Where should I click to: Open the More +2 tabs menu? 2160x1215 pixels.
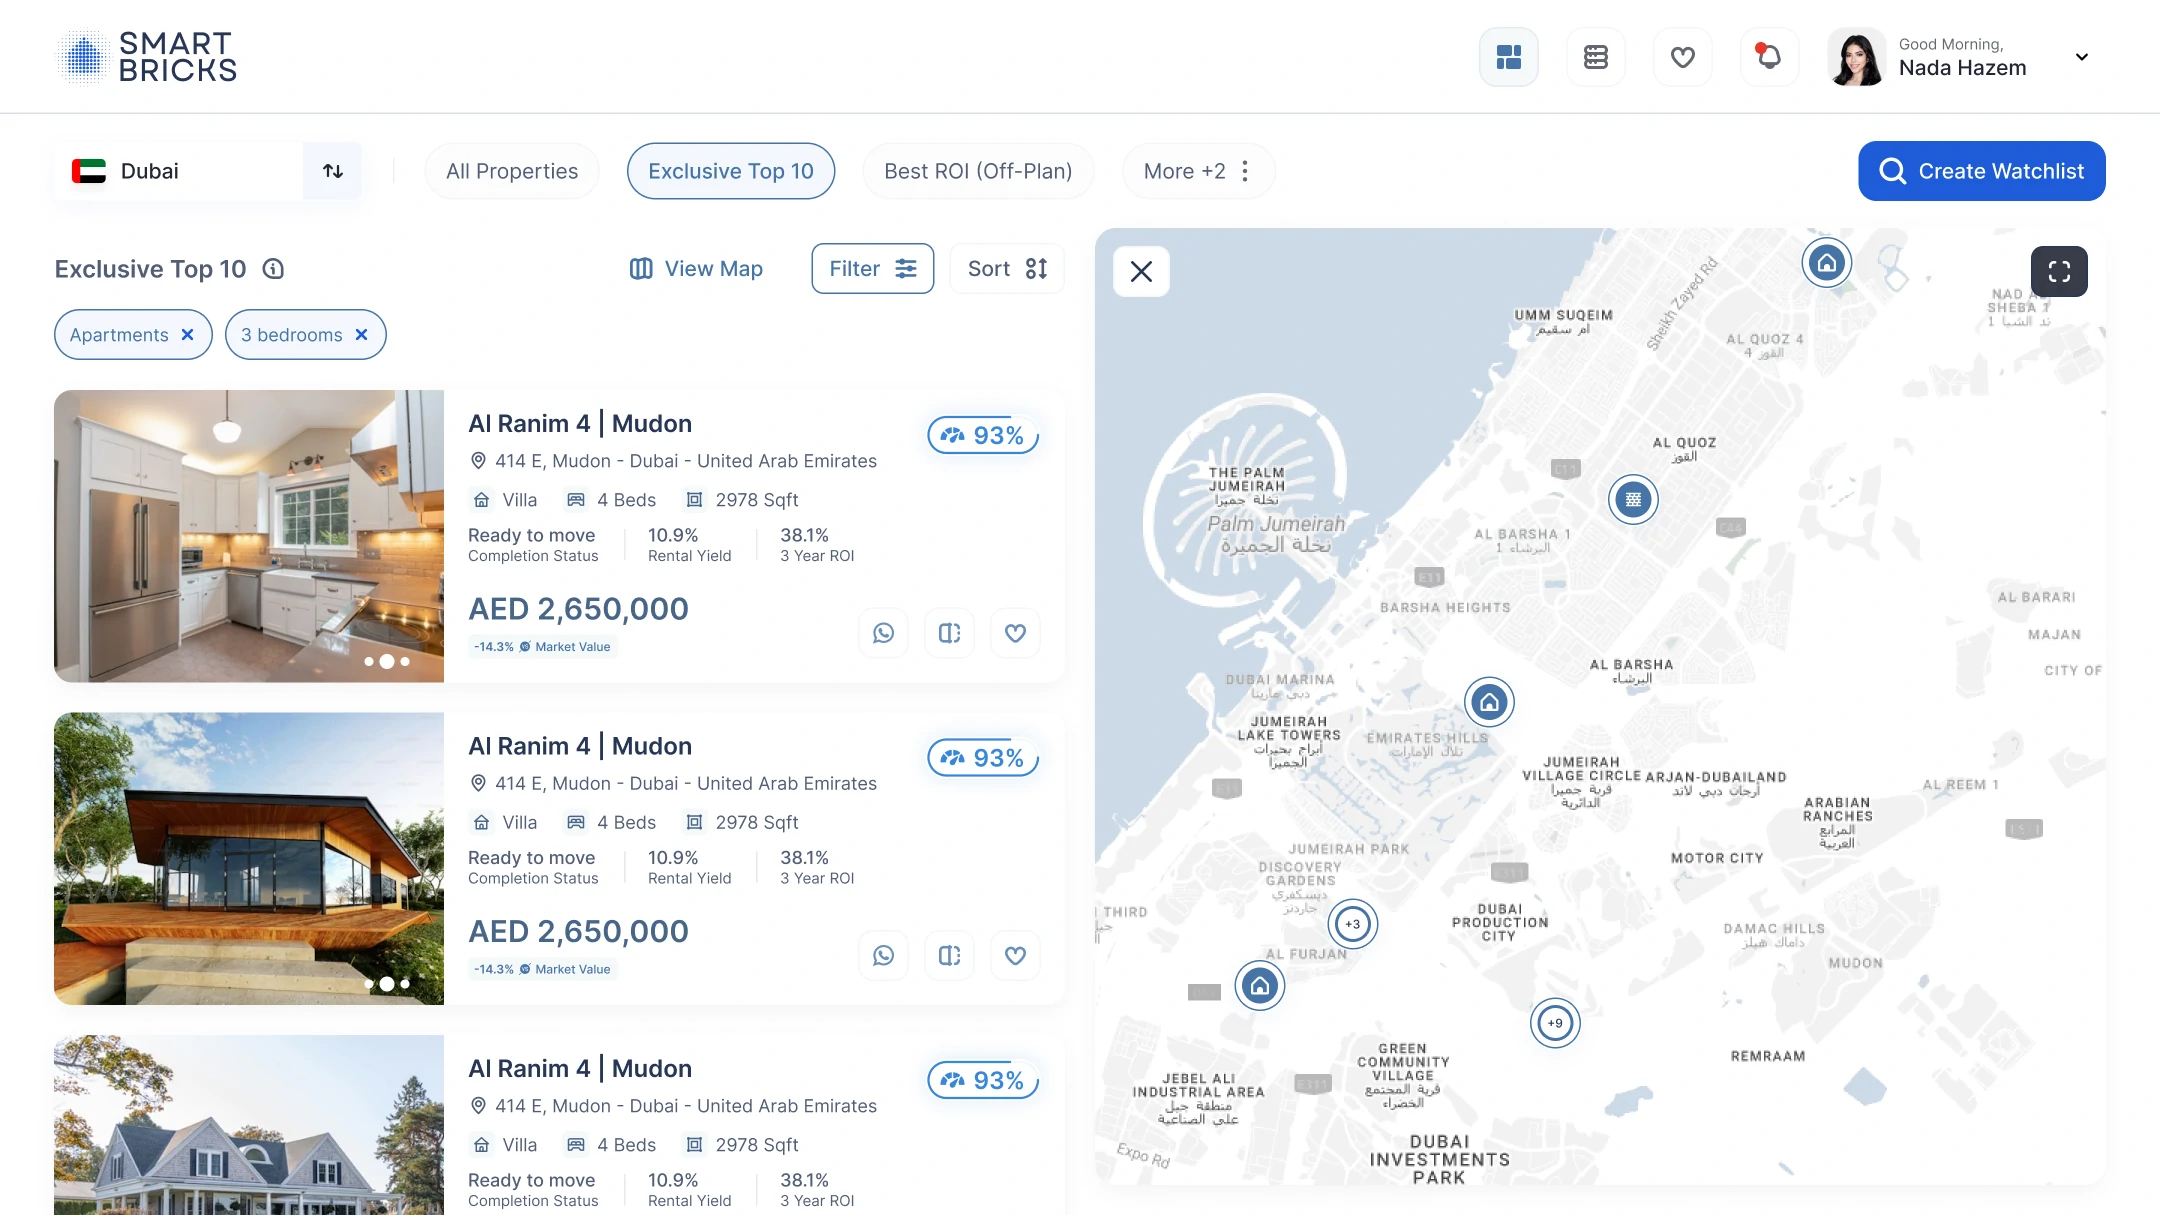1198,171
